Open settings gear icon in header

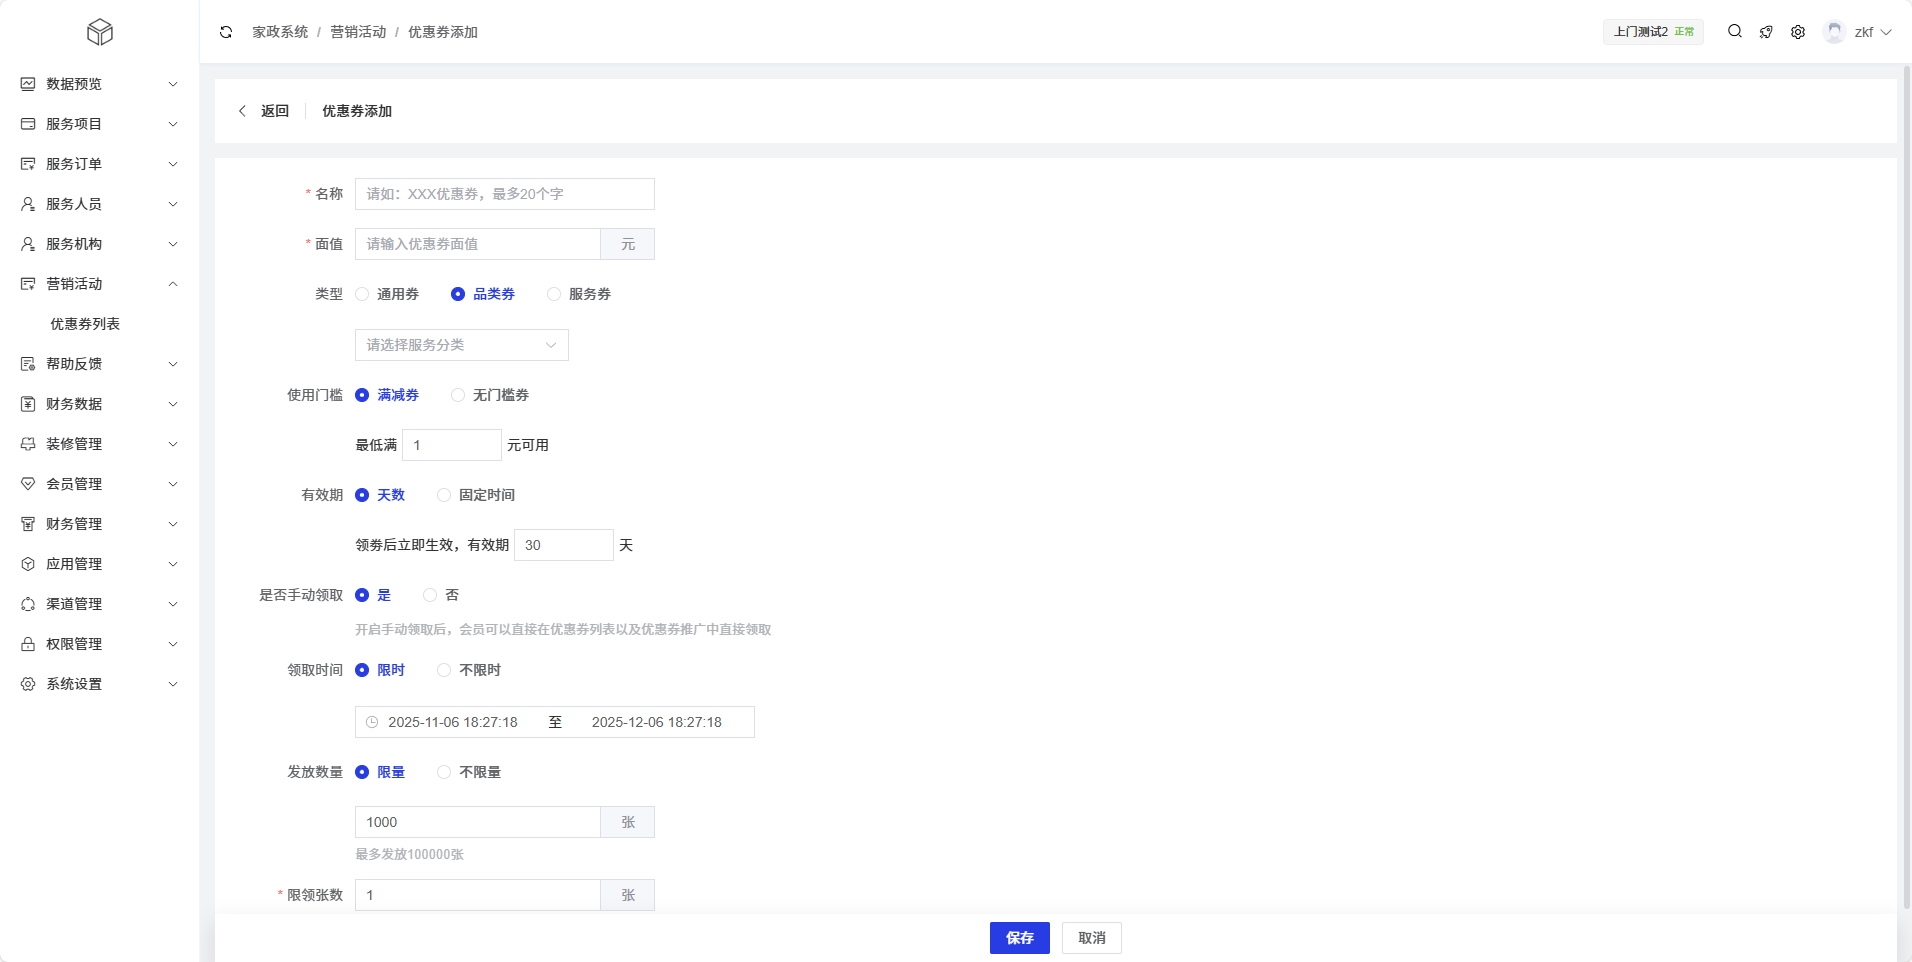tap(1798, 32)
